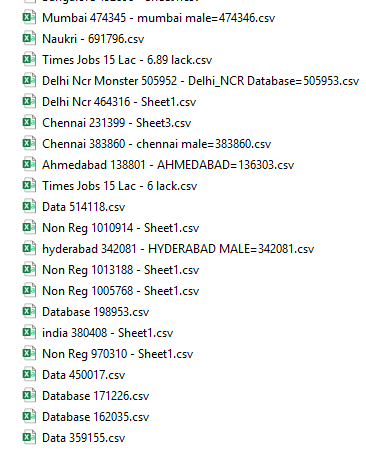
Task: Click icon of Non Reg 1005768 - Sheet1.csv
Action: (29, 290)
